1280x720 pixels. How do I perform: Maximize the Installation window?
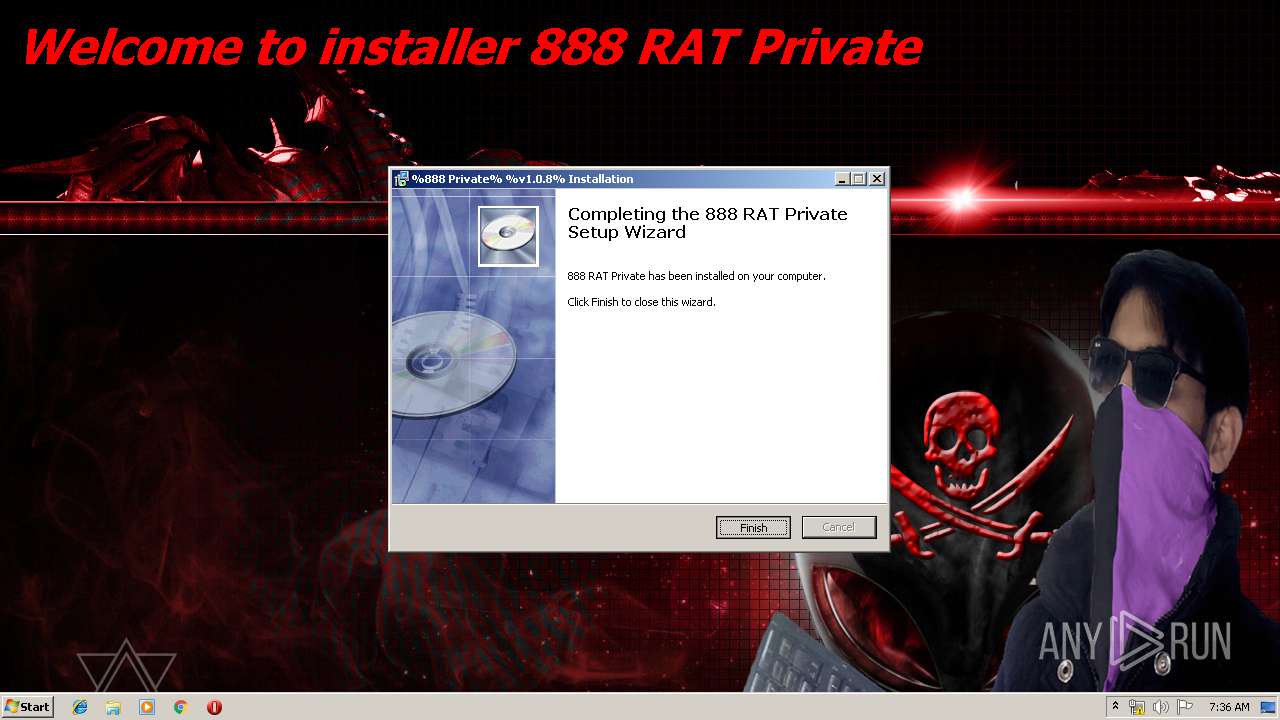point(859,179)
